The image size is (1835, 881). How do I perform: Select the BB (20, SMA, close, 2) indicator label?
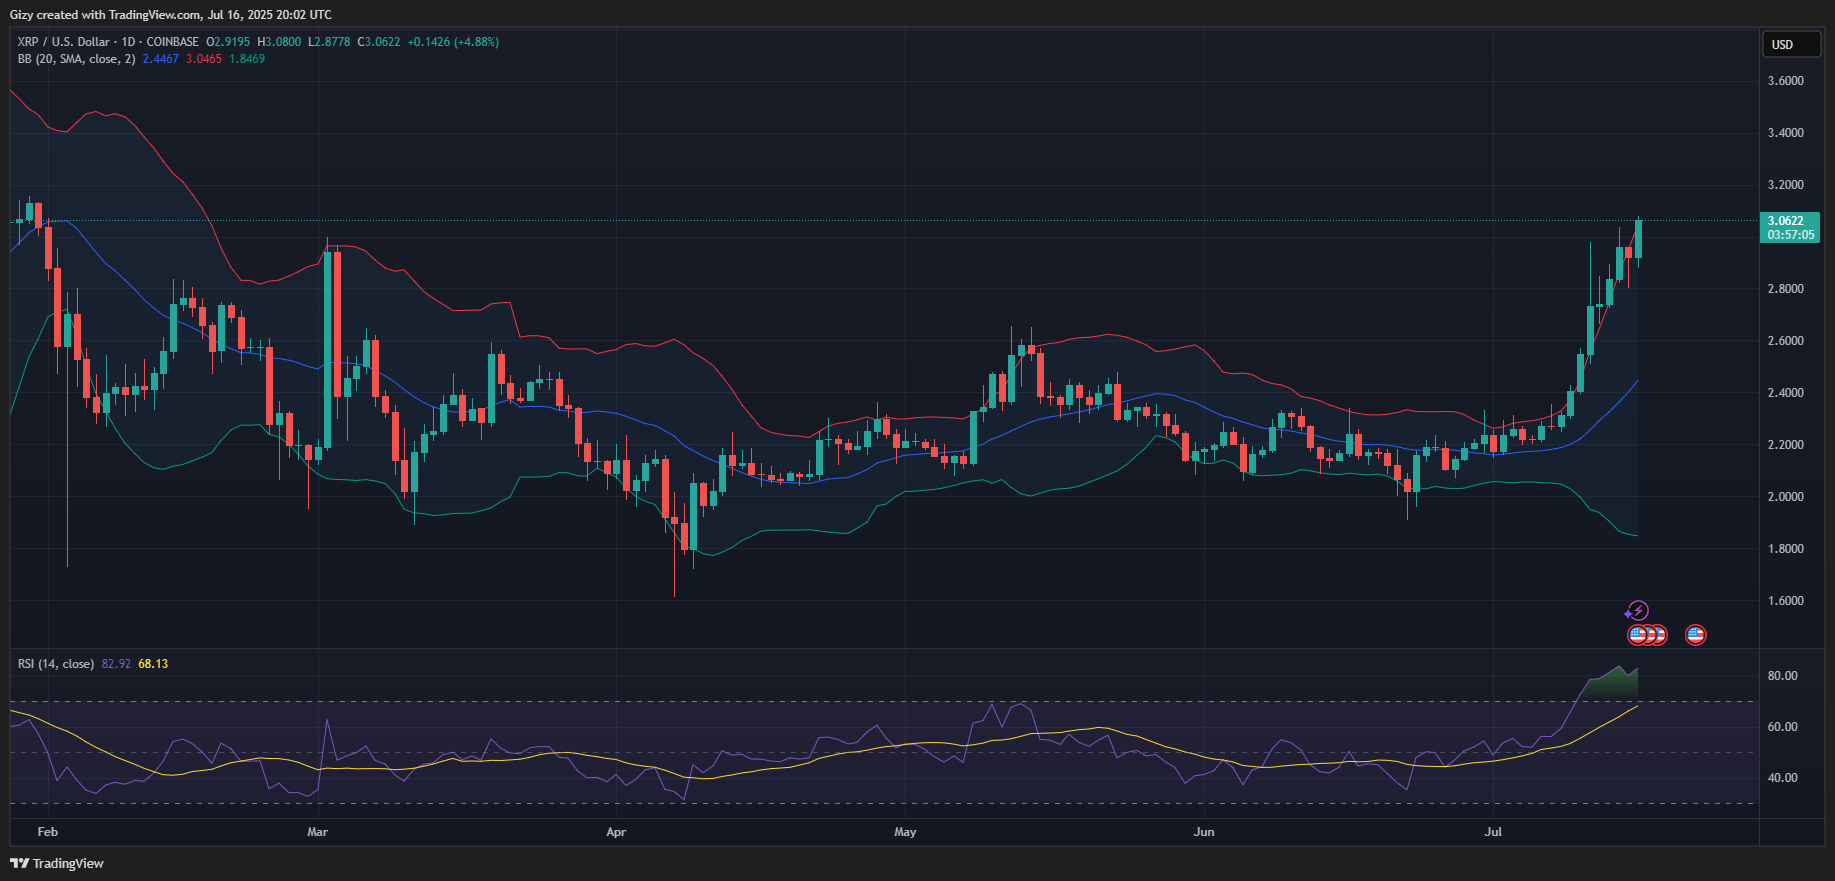pos(76,59)
